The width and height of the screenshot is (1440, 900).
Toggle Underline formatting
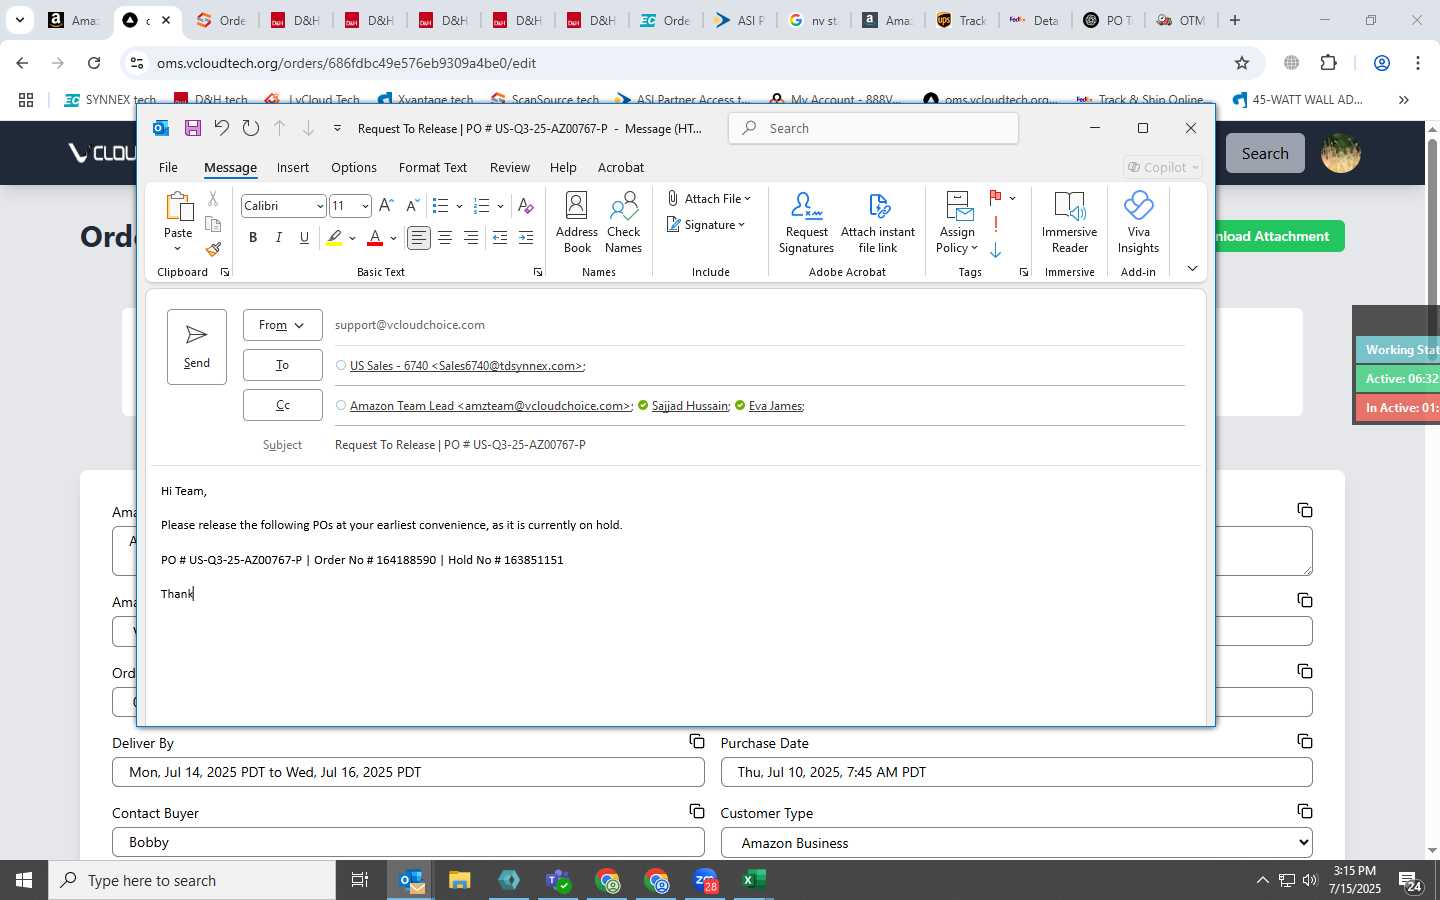click(305, 237)
